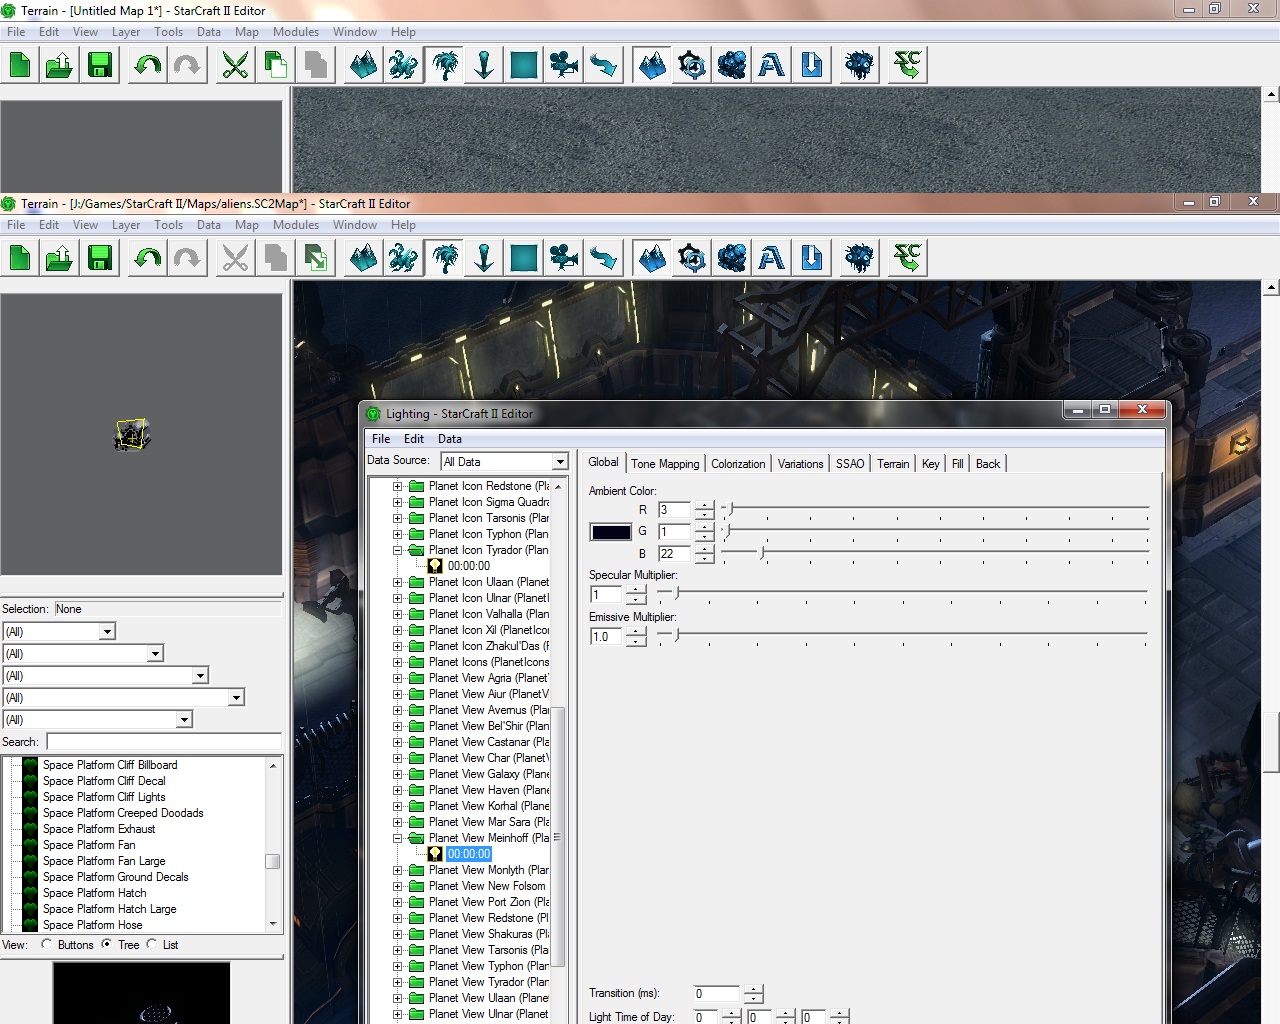1280x1024 pixels.
Task: Collapse the Planet View Meinhoff folder
Action: (397, 838)
